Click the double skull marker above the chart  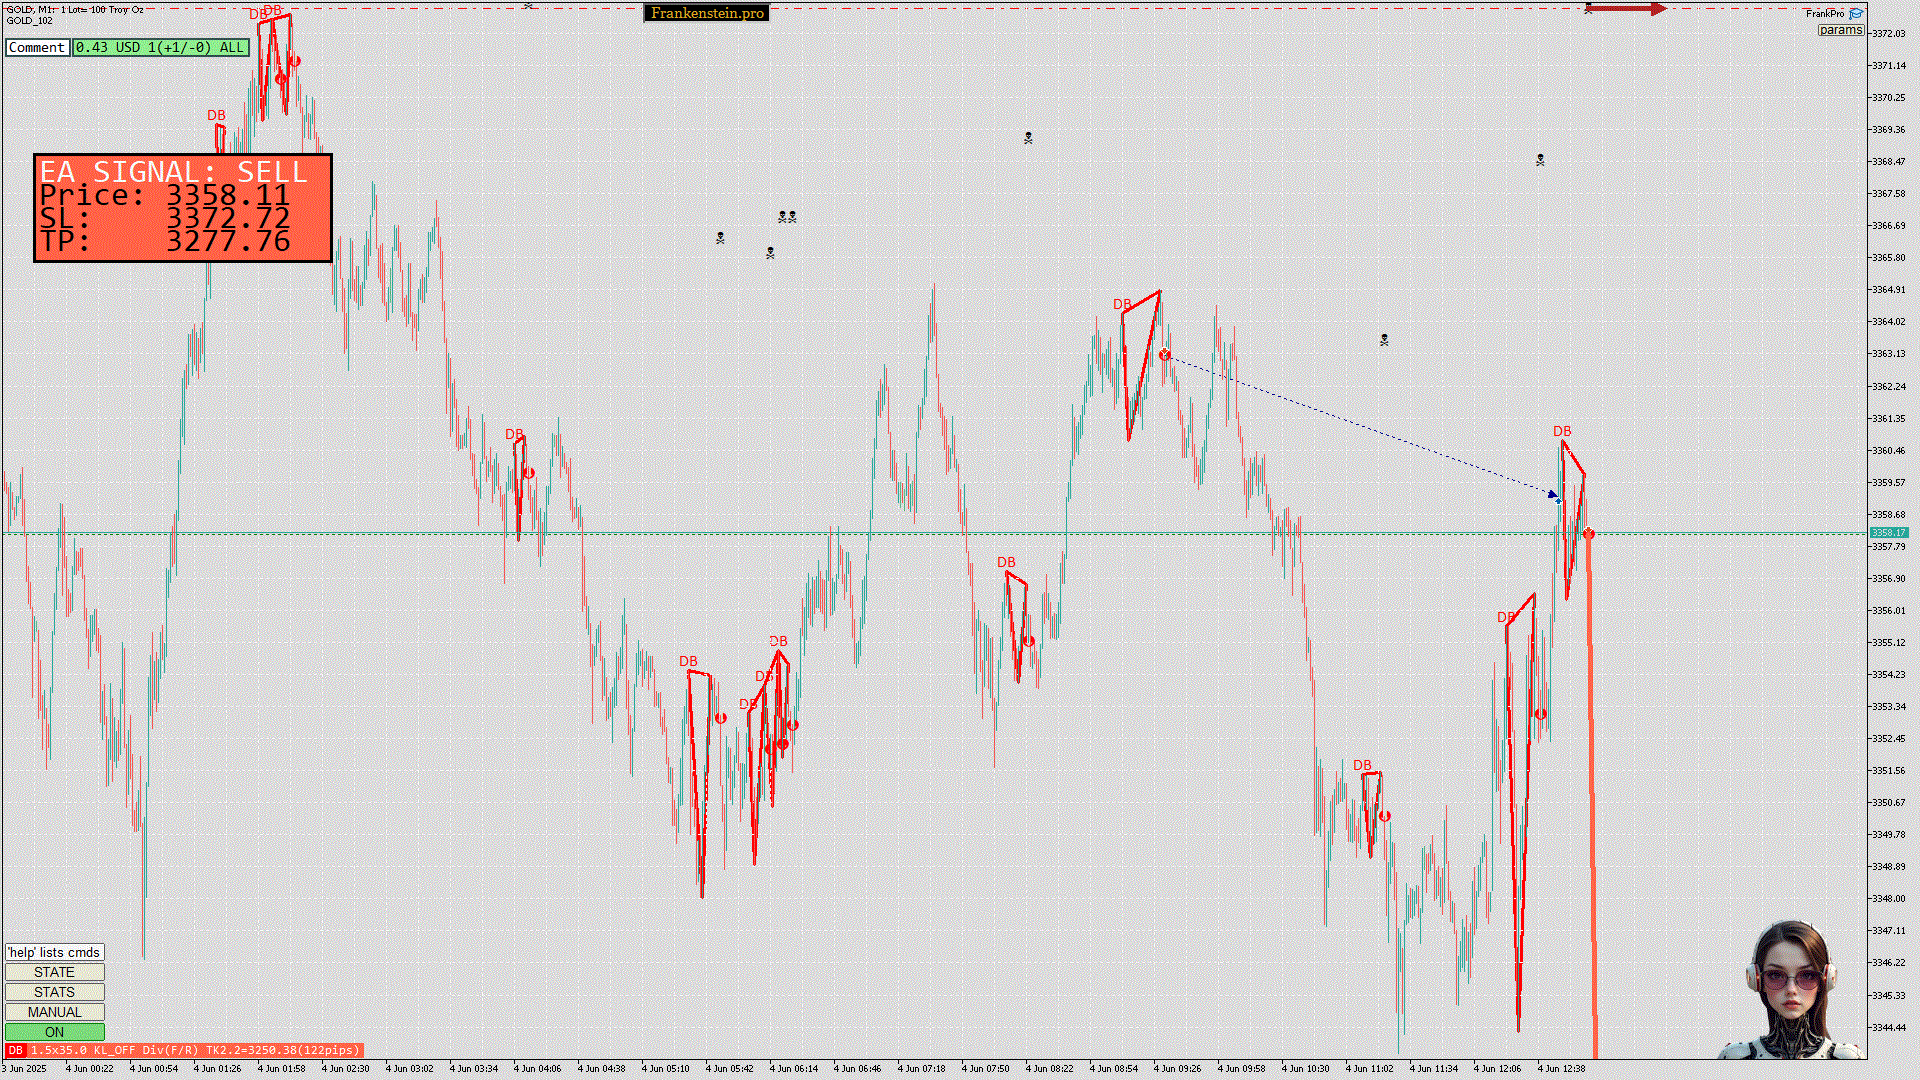[x=787, y=216]
